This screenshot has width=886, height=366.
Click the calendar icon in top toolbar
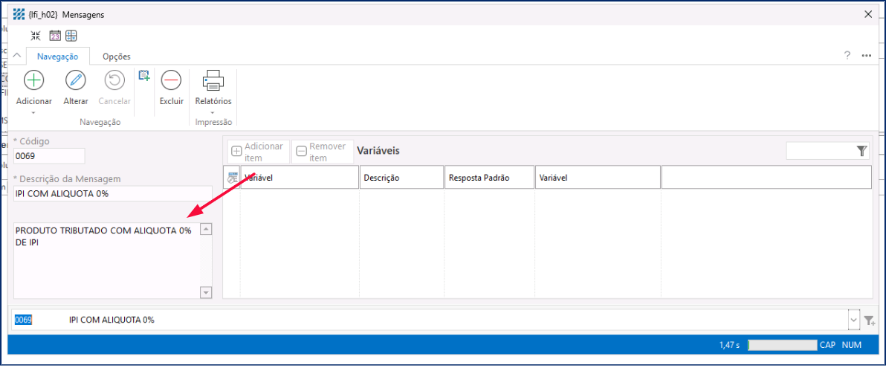55,36
